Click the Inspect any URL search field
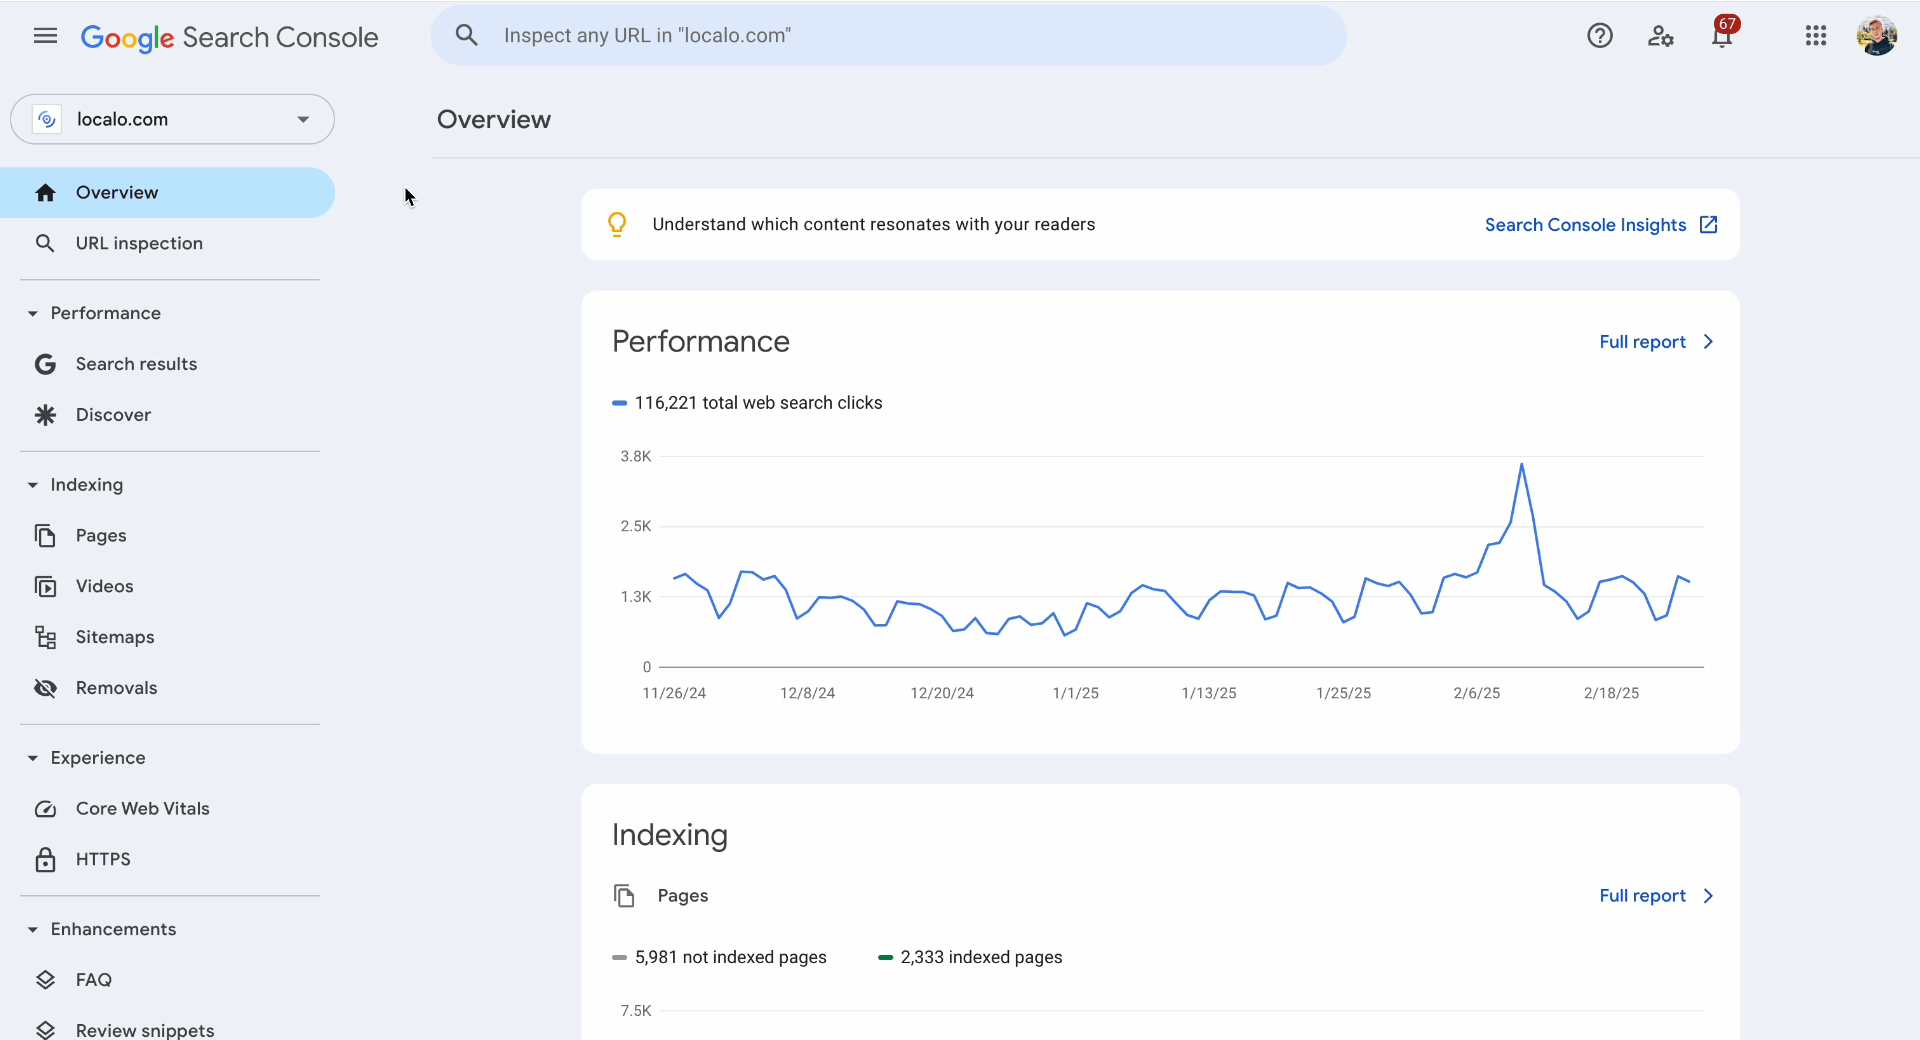Viewport: 1920px width, 1040px height. click(x=900, y=36)
